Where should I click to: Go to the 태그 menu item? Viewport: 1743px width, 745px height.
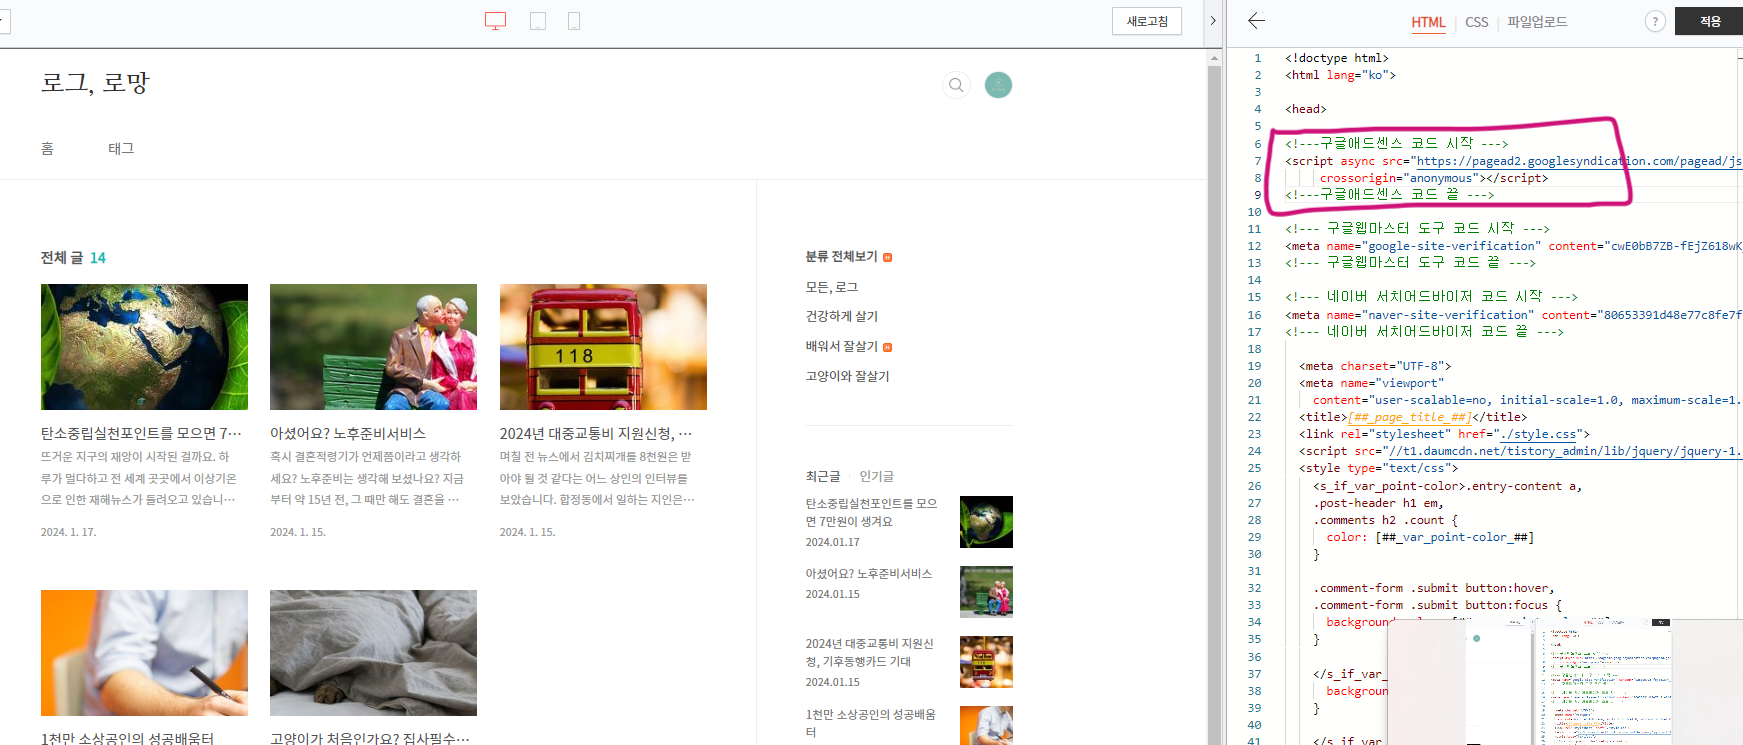pos(121,148)
